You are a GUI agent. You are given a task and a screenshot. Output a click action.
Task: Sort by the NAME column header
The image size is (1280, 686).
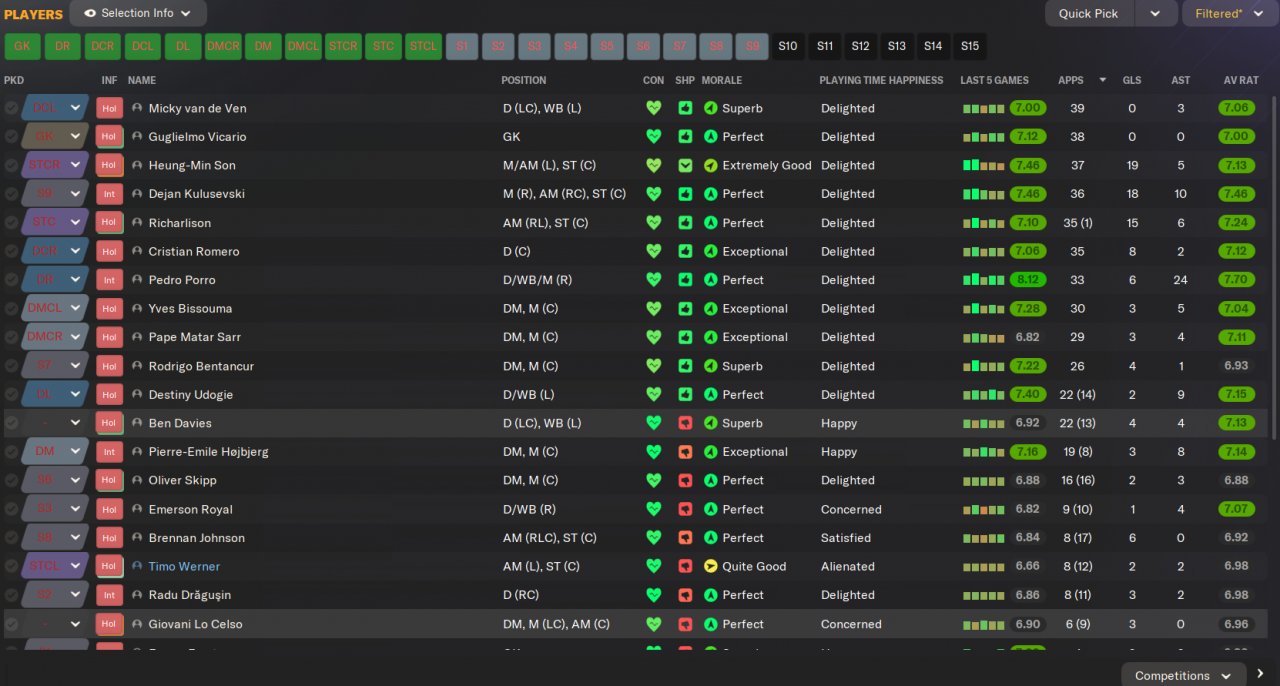point(142,80)
